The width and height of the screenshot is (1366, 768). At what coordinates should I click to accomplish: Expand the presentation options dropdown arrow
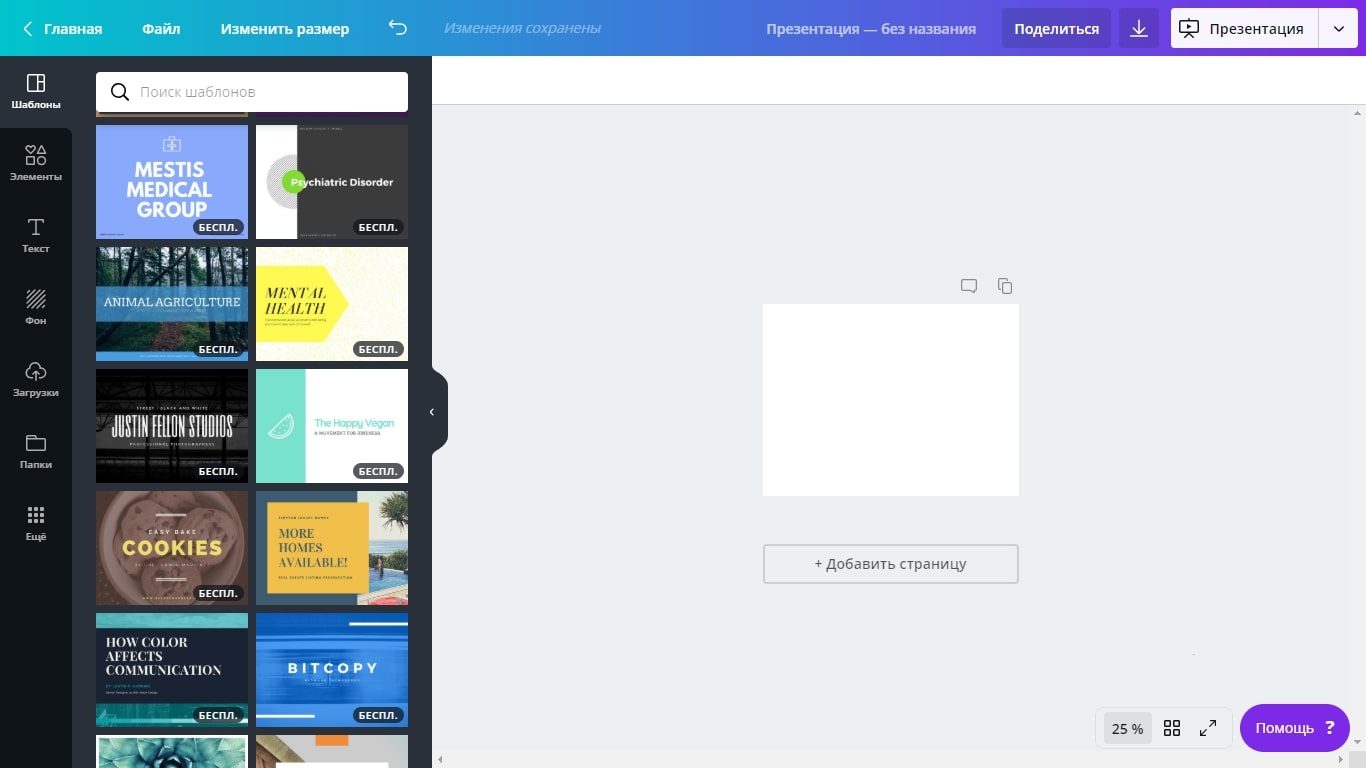(1338, 28)
